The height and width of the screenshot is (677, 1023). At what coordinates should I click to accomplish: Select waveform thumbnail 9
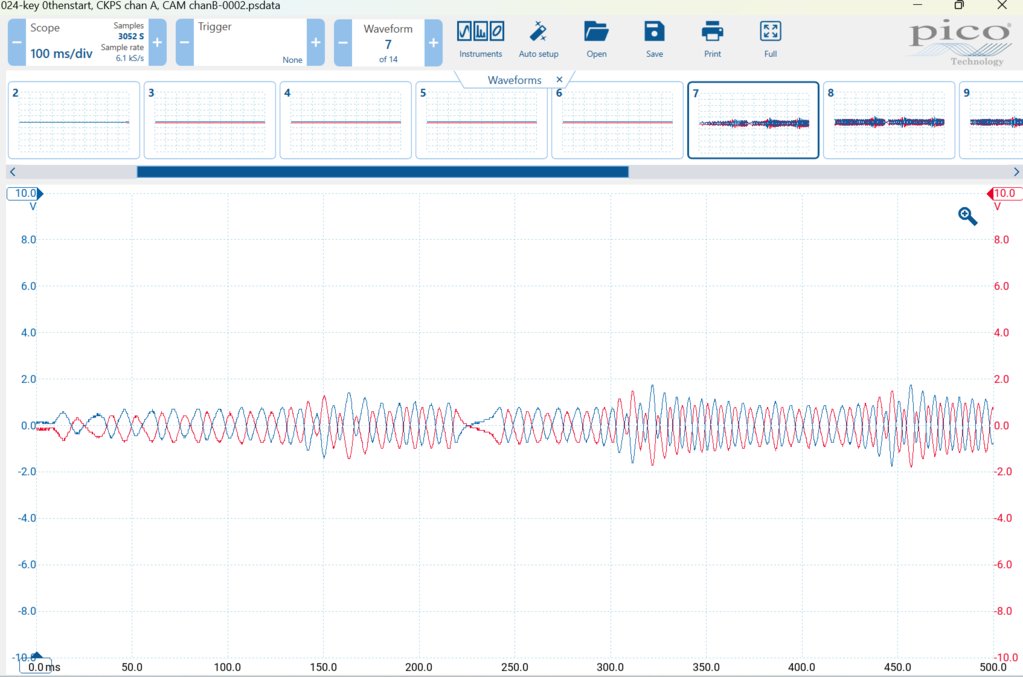point(991,120)
